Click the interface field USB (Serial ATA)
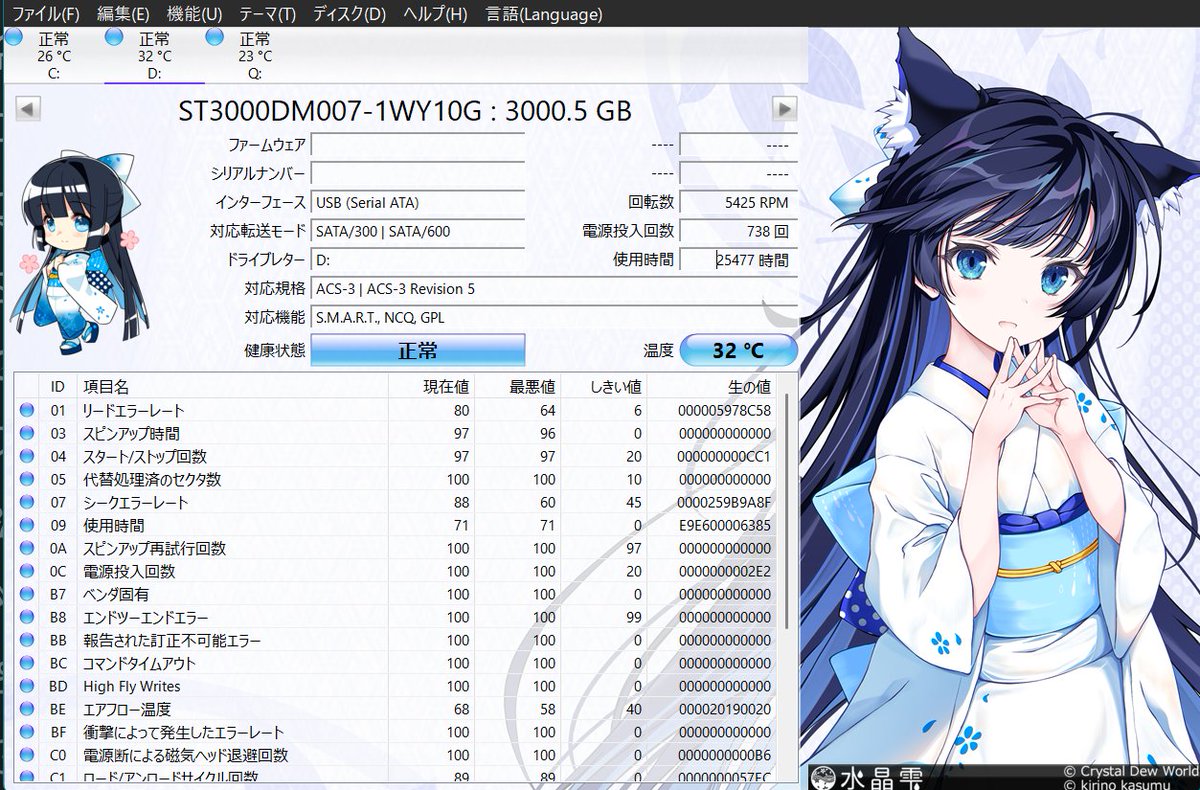 pos(418,203)
